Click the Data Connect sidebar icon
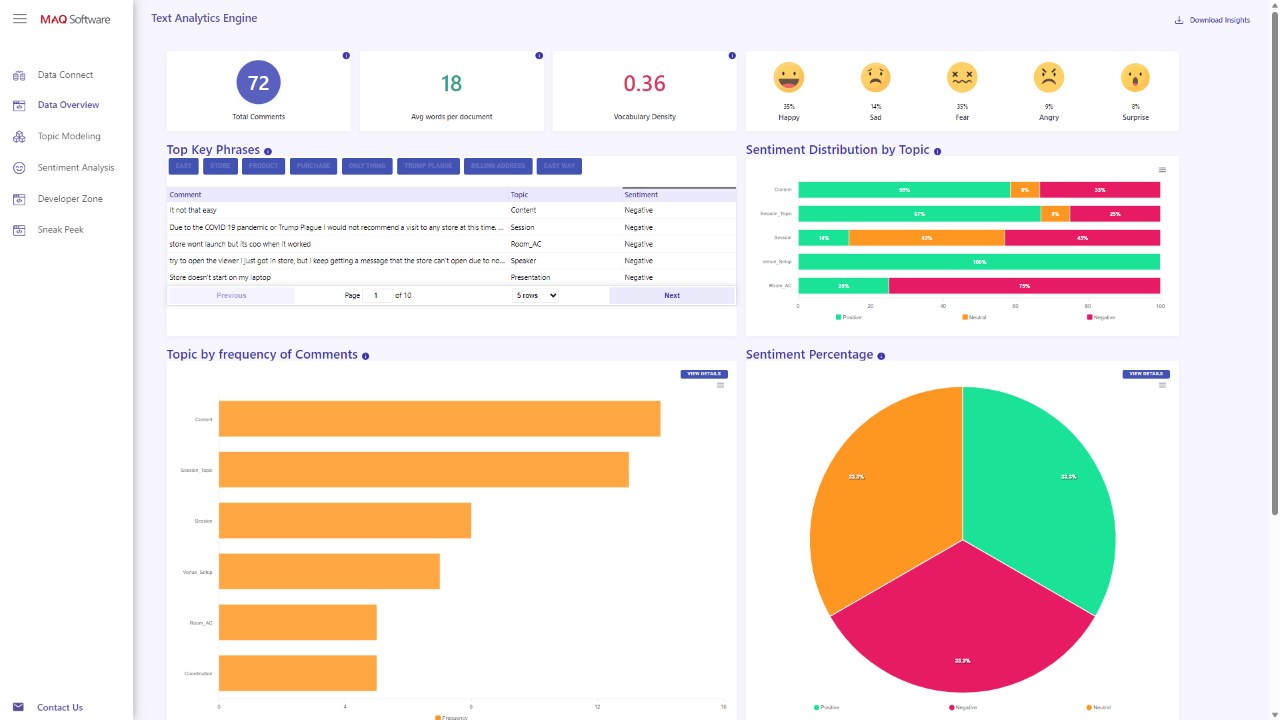The image size is (1280, 720). pyautogui.click(x=19, y=75)
